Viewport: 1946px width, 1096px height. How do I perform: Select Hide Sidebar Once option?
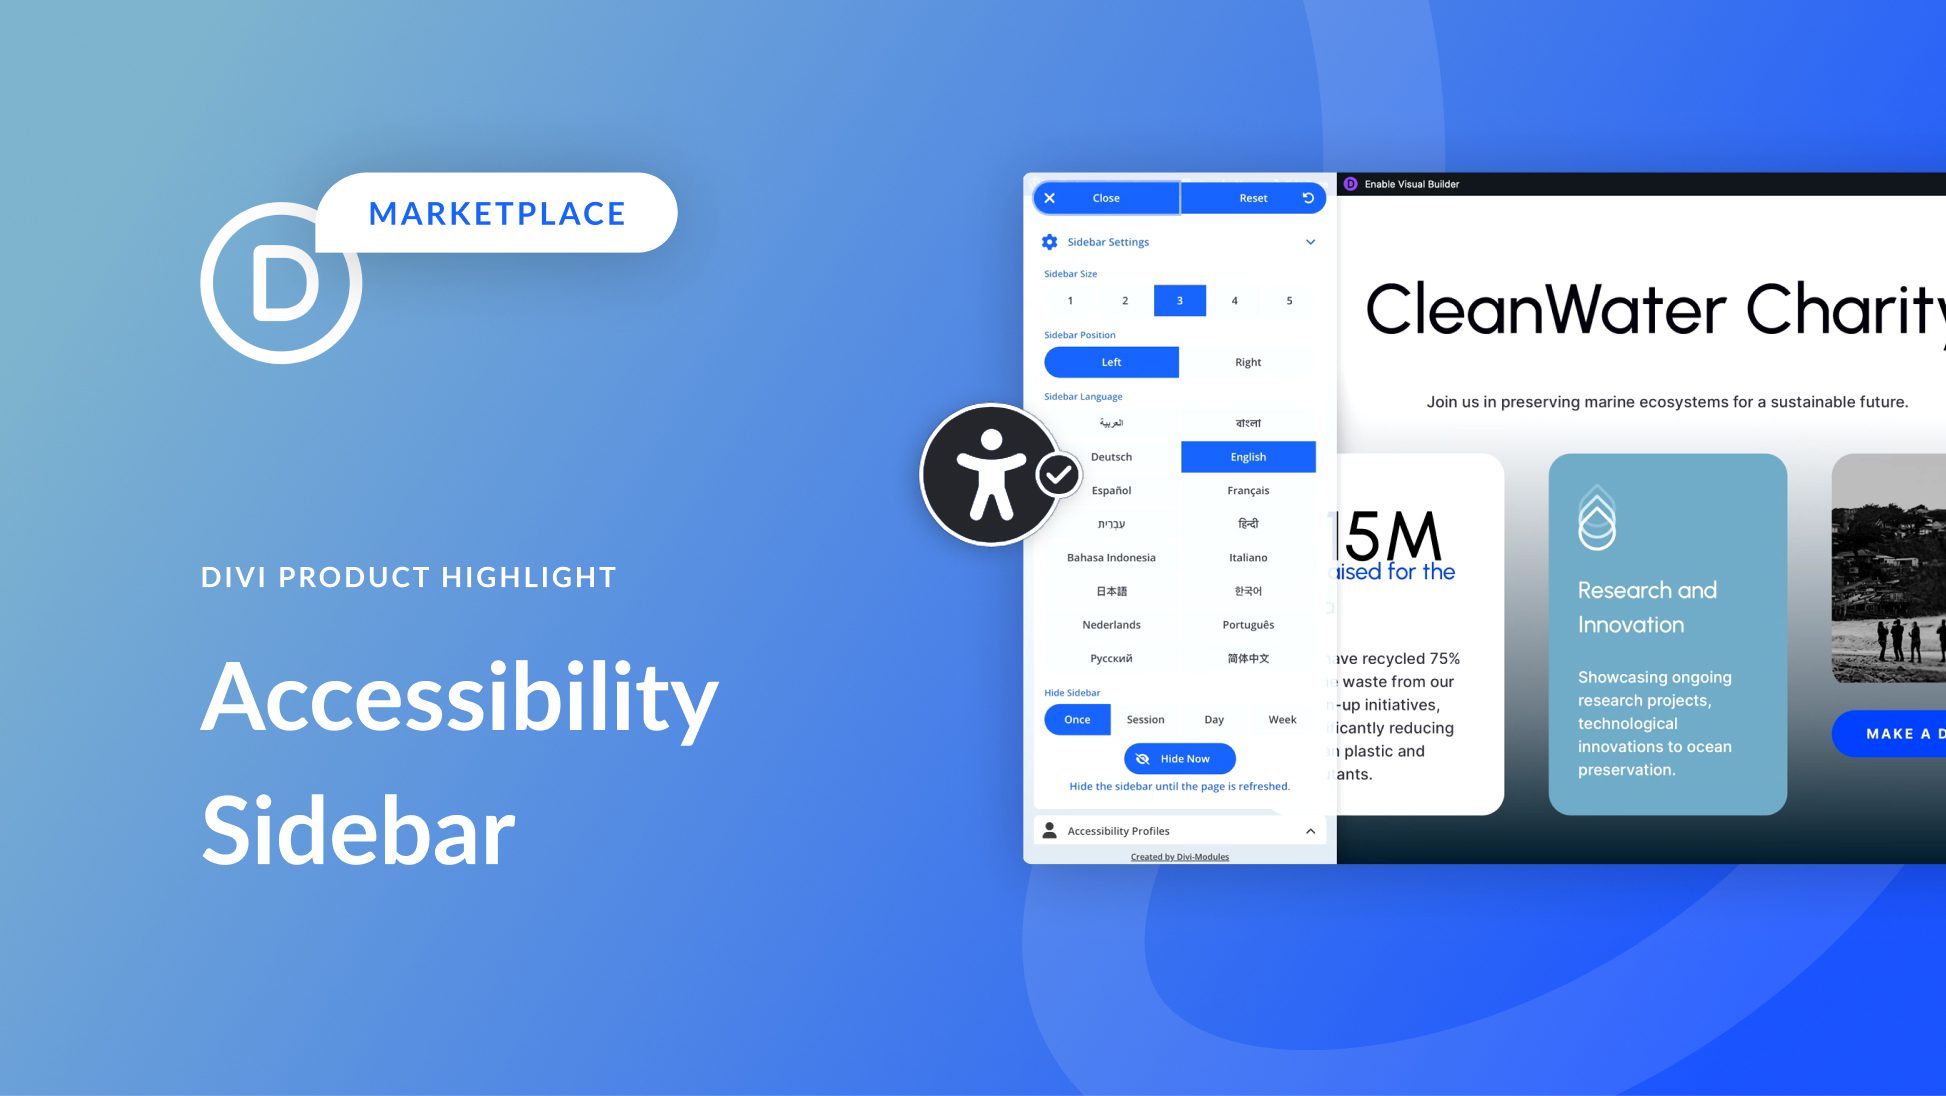1075,719
